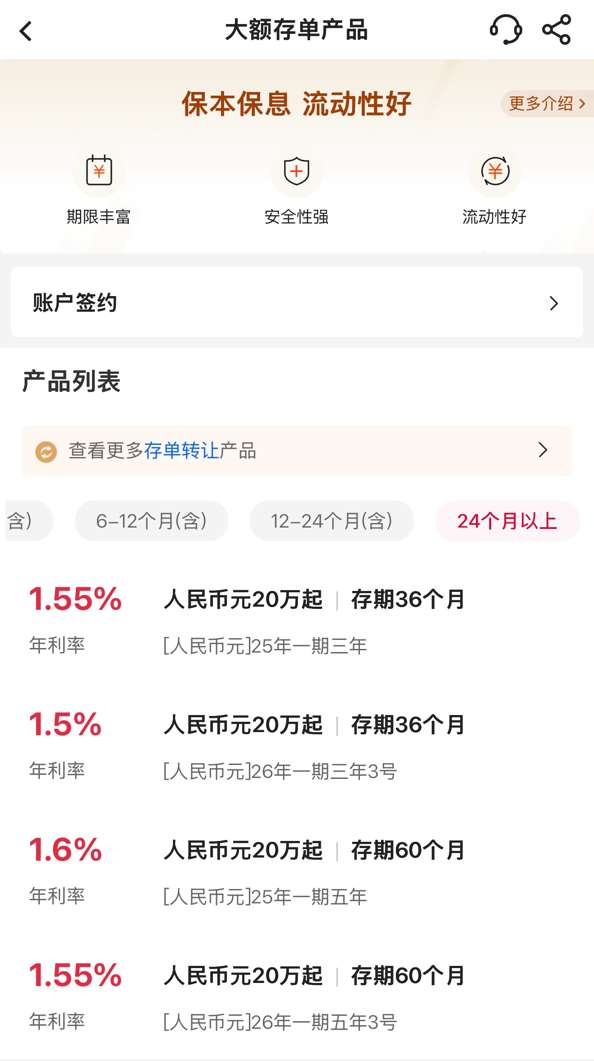Image resolution: width=594 pixels, height=1061 pixels.
Task: Select the partially hidden leftmost term filter
Action: click(x=28, y=521)
